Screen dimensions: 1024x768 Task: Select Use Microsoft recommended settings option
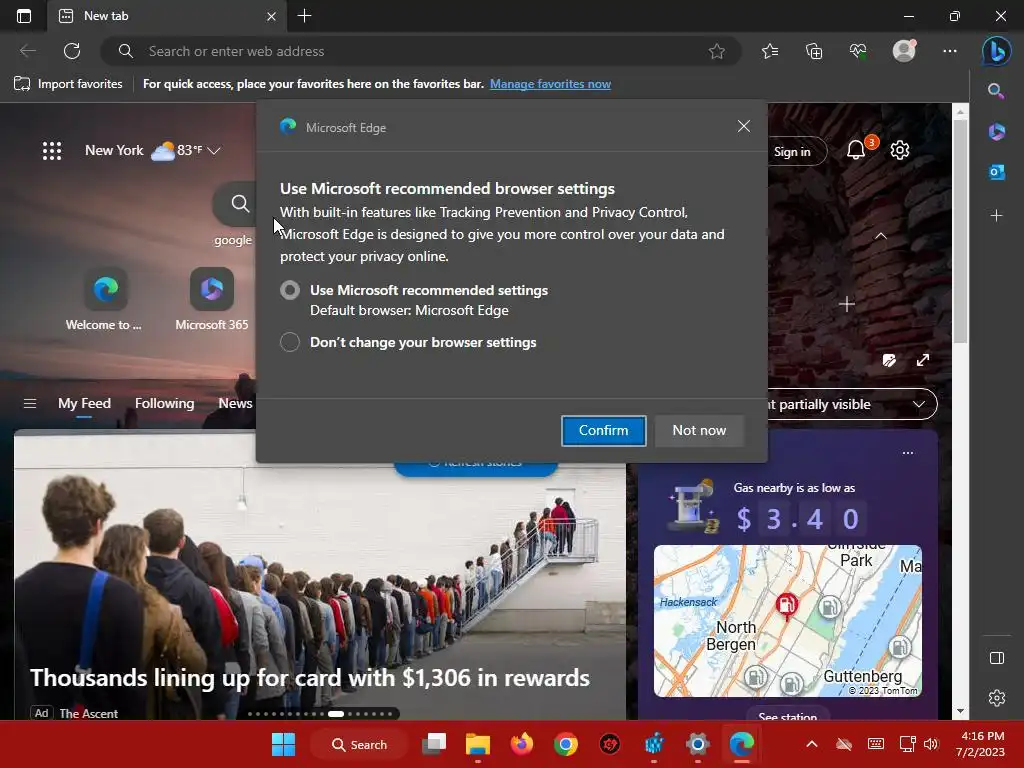pos(290,290)
